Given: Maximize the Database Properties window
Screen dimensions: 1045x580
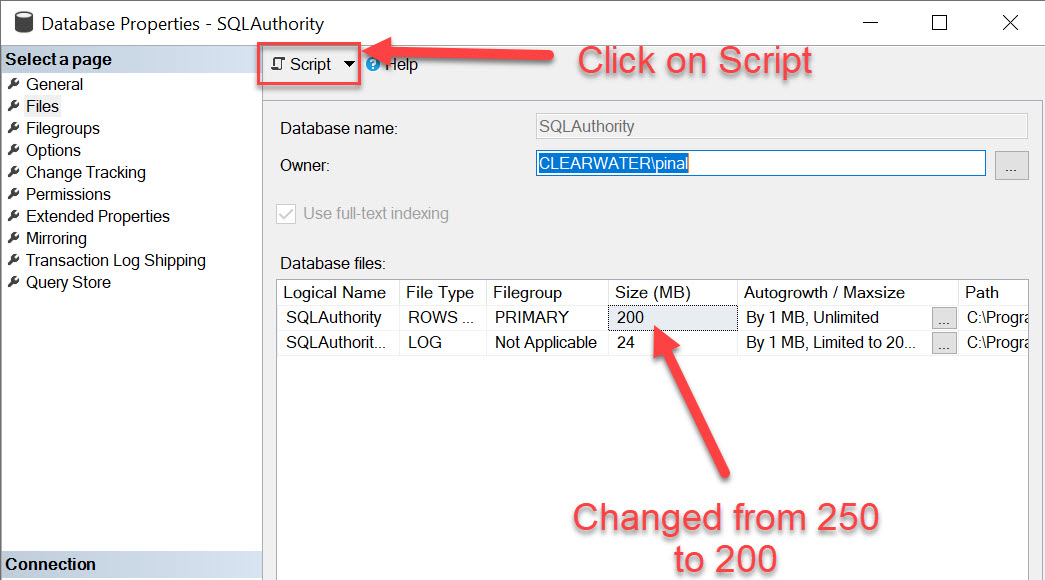Looking at the screenshot, I should [939, 23].
